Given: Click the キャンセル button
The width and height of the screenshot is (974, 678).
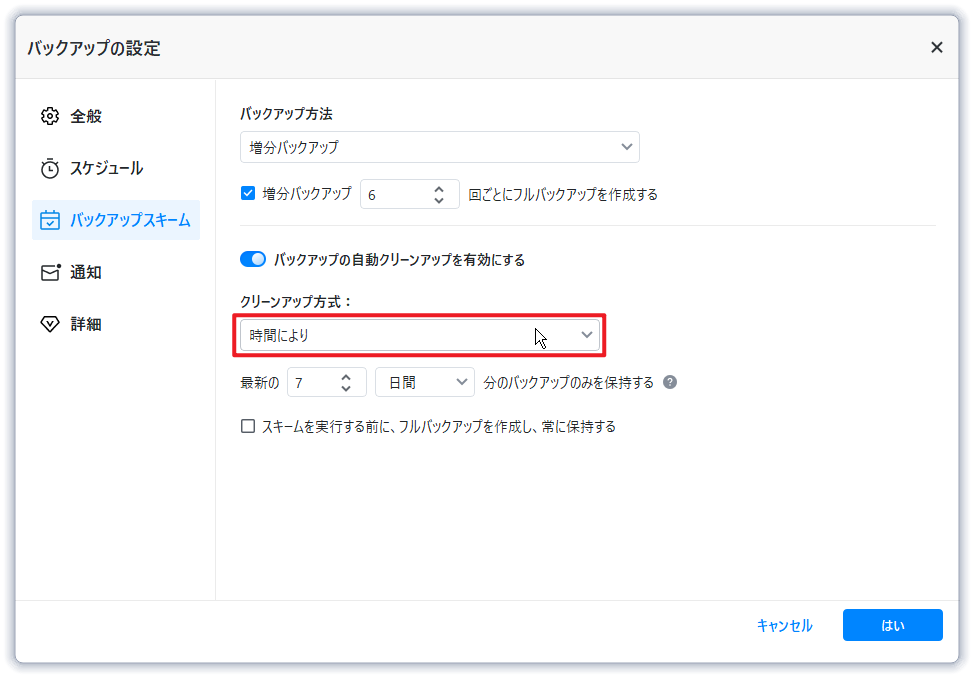Looking at the screenshot, I should (785, 625).
